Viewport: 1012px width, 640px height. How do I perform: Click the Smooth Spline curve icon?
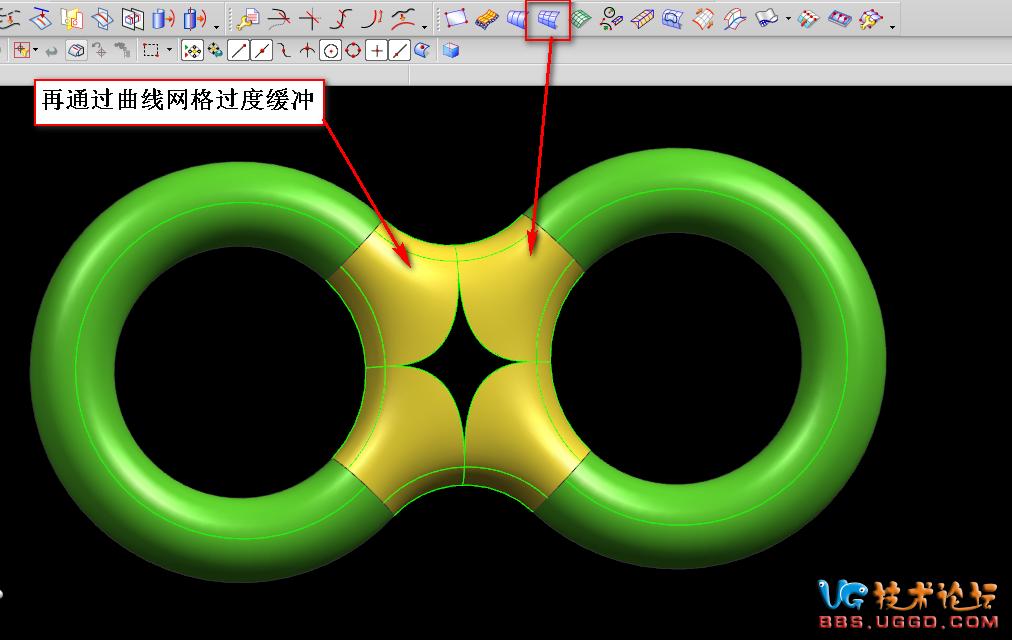point(403,19)
